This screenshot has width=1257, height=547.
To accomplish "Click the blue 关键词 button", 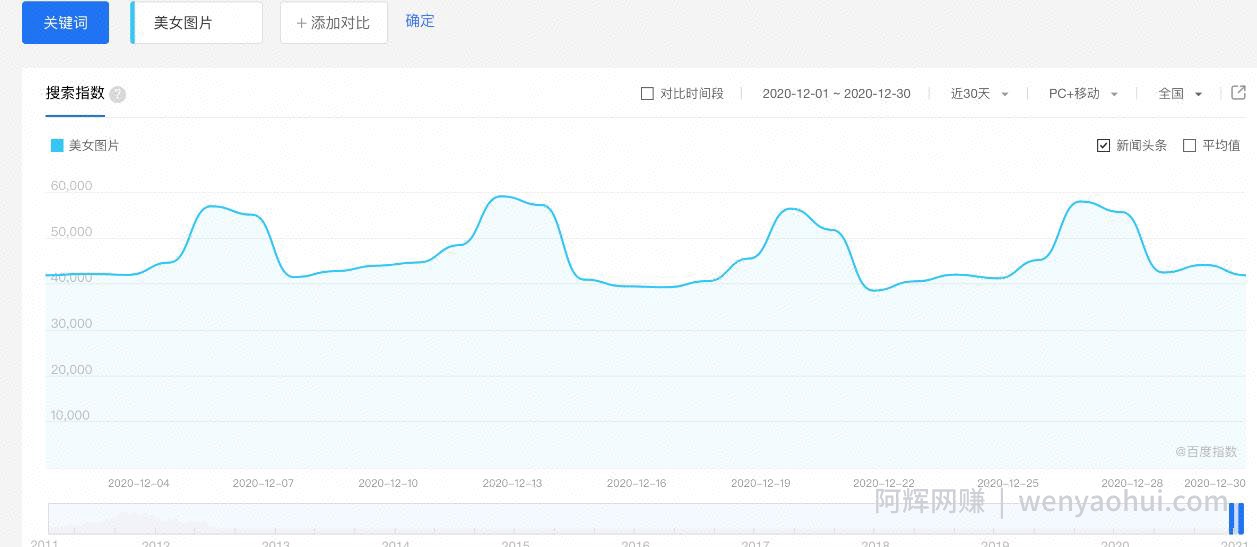I will click(65, 22).
